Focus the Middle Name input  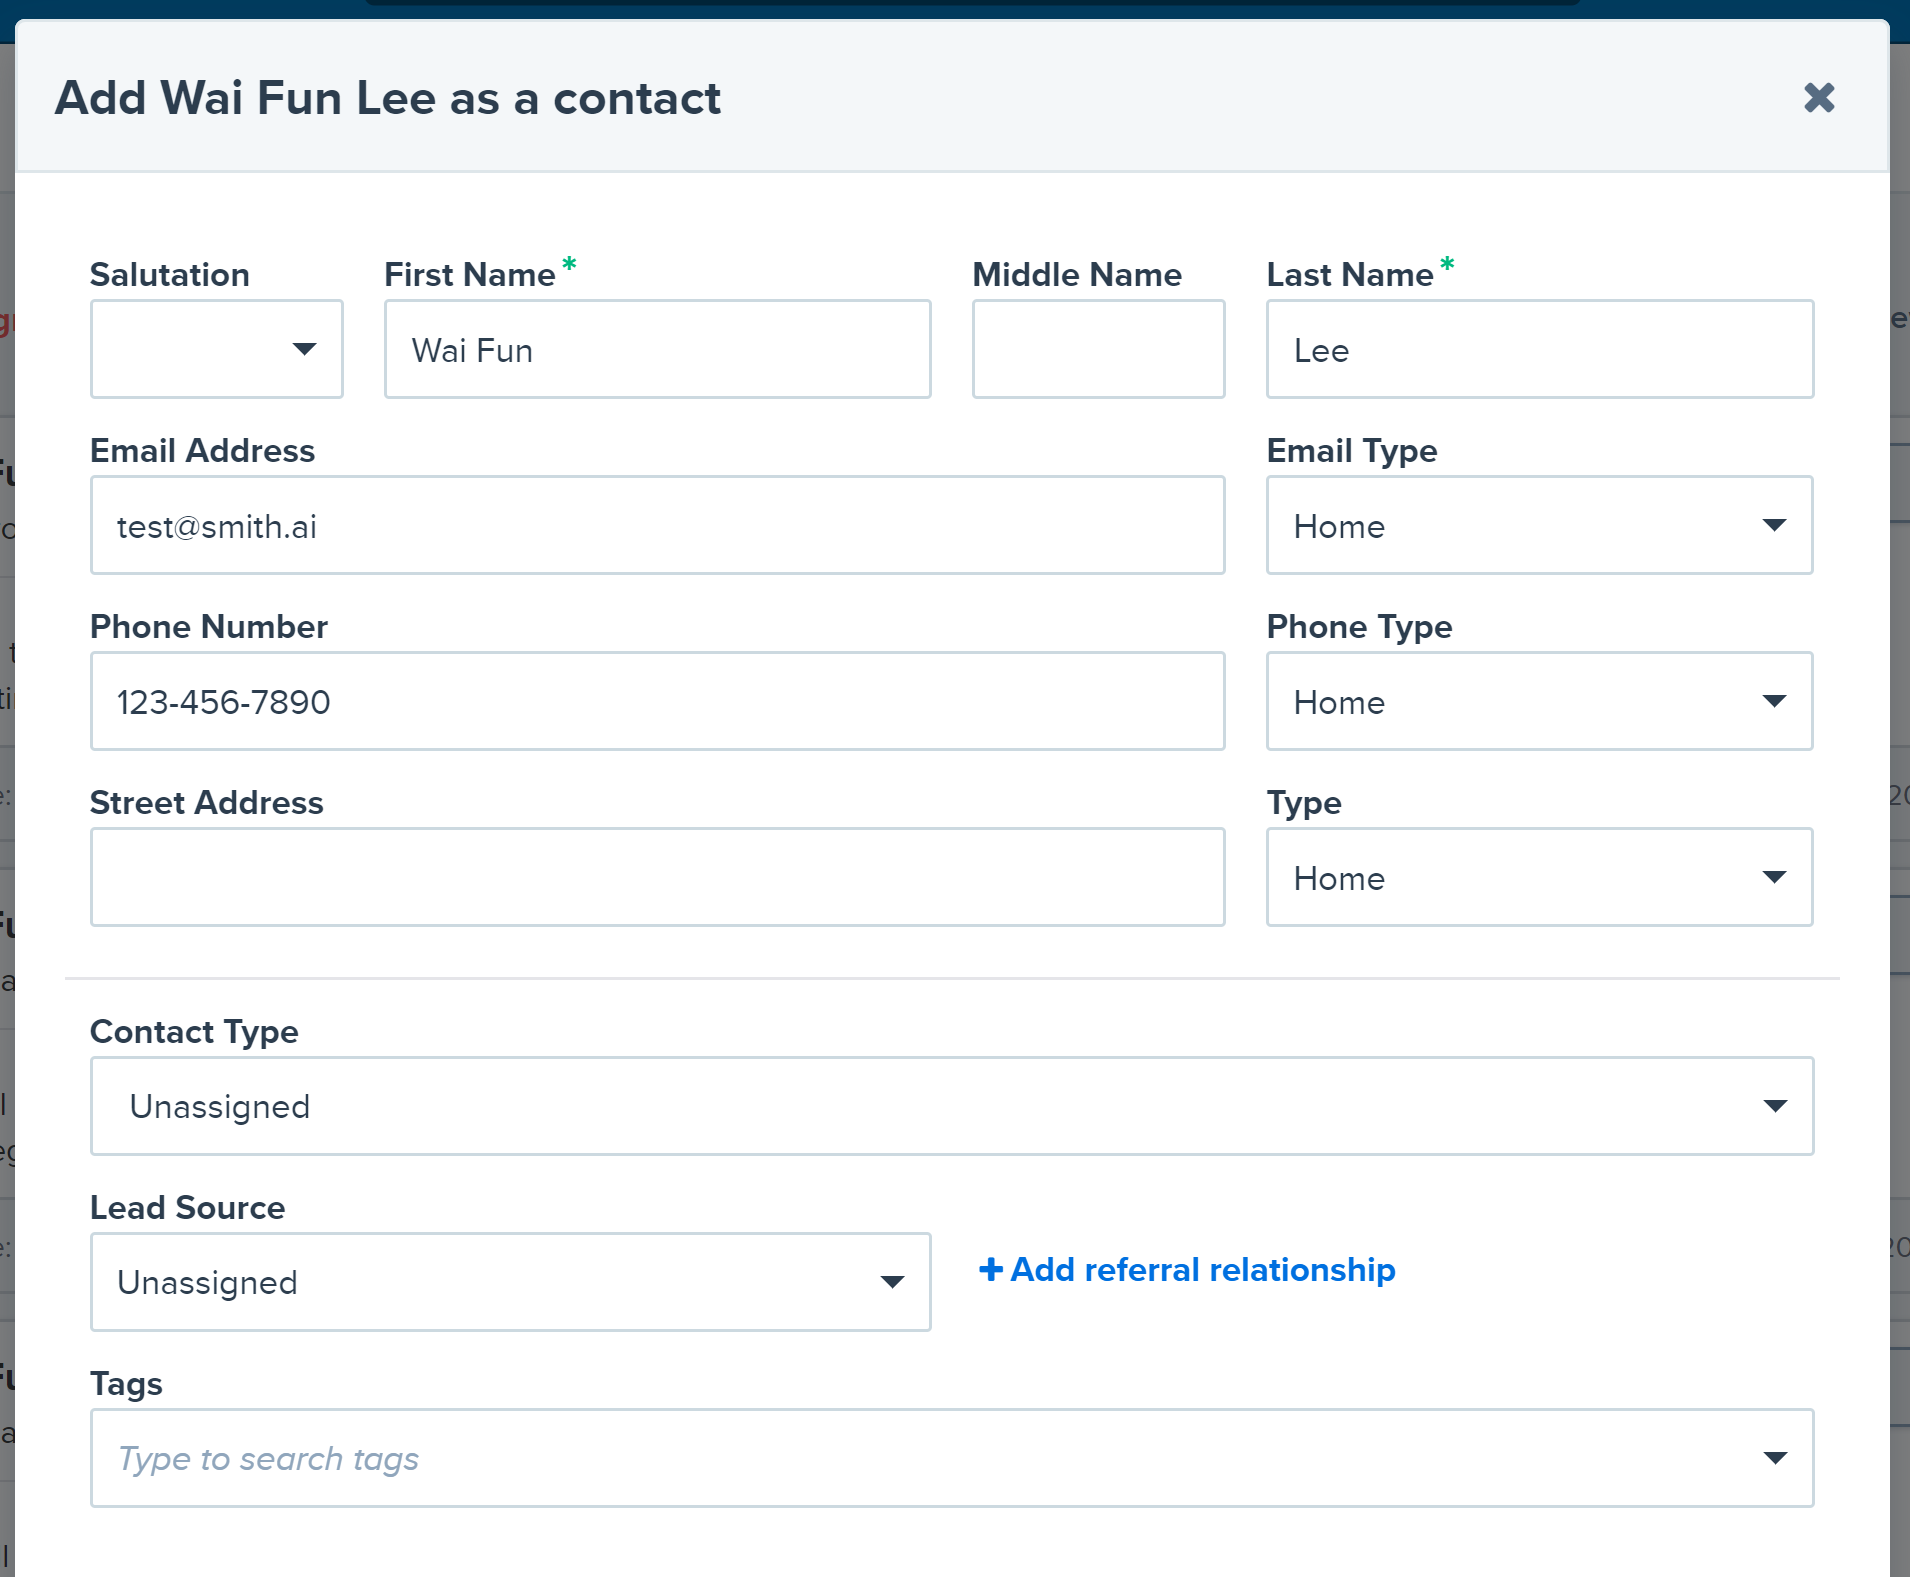click(1098, 349)
